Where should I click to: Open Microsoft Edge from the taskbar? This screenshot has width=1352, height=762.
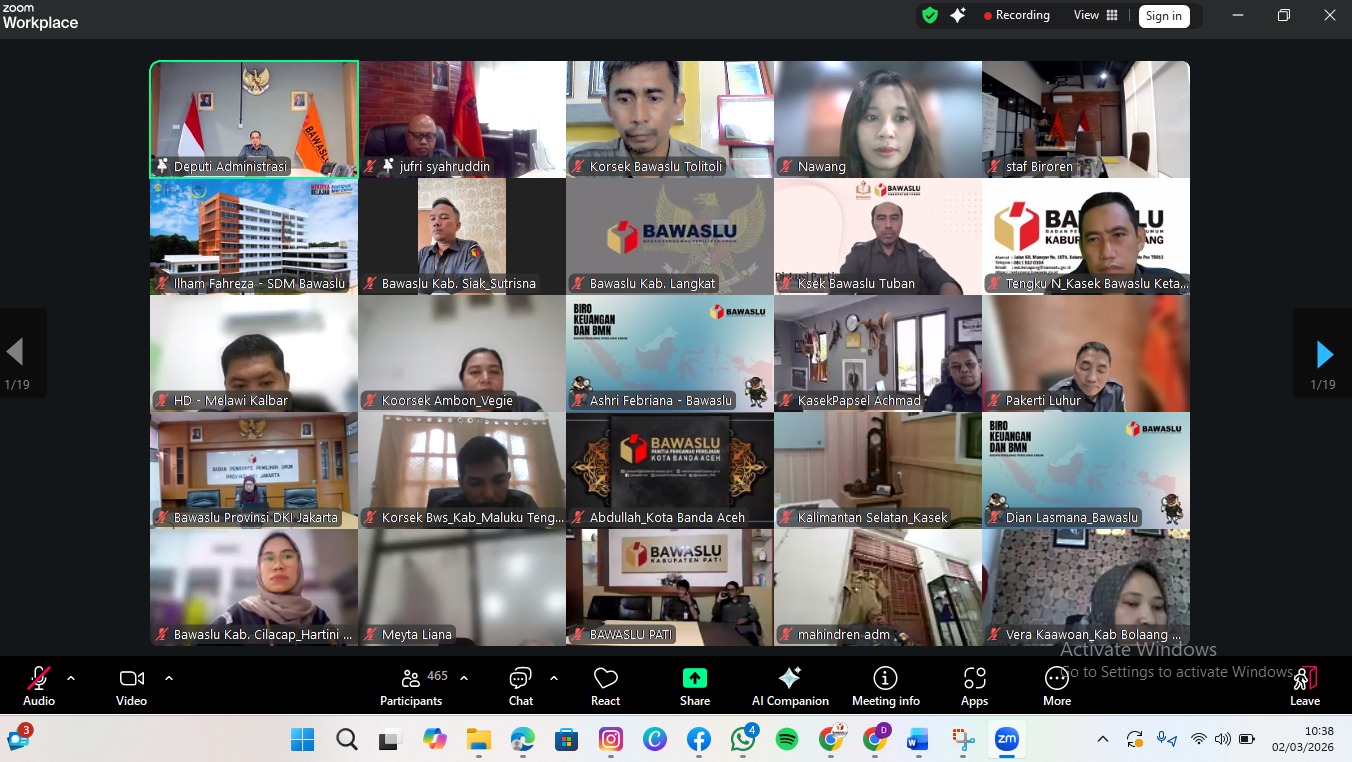pyautogui.click(x=523, y=740)
